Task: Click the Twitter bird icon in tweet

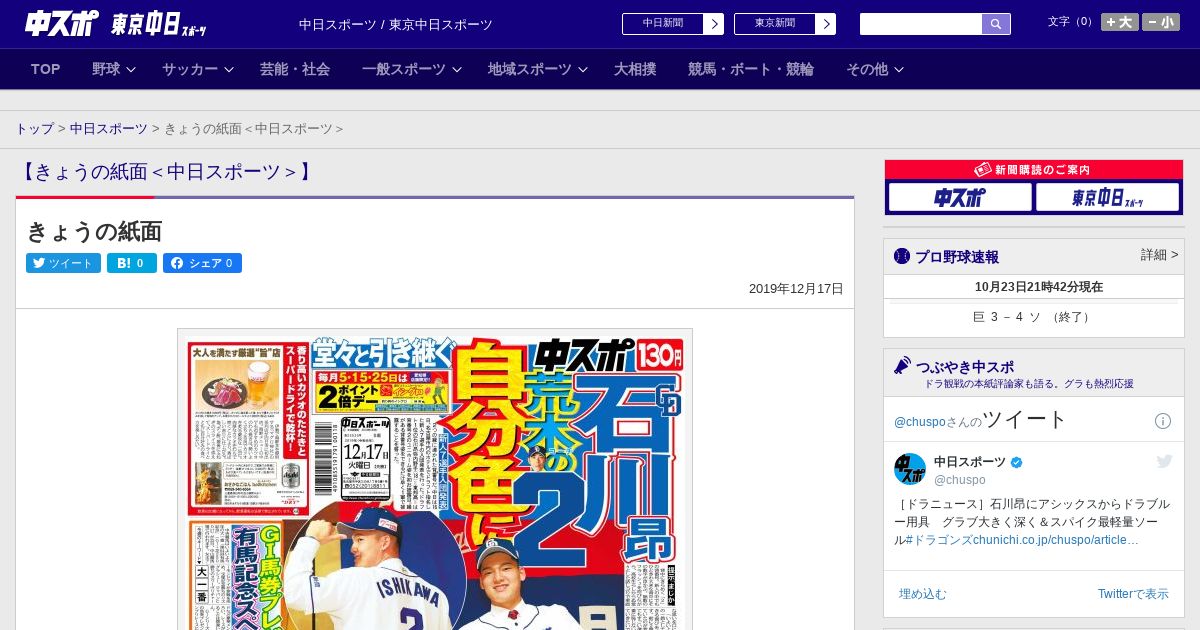Action: pos(1164,461)
